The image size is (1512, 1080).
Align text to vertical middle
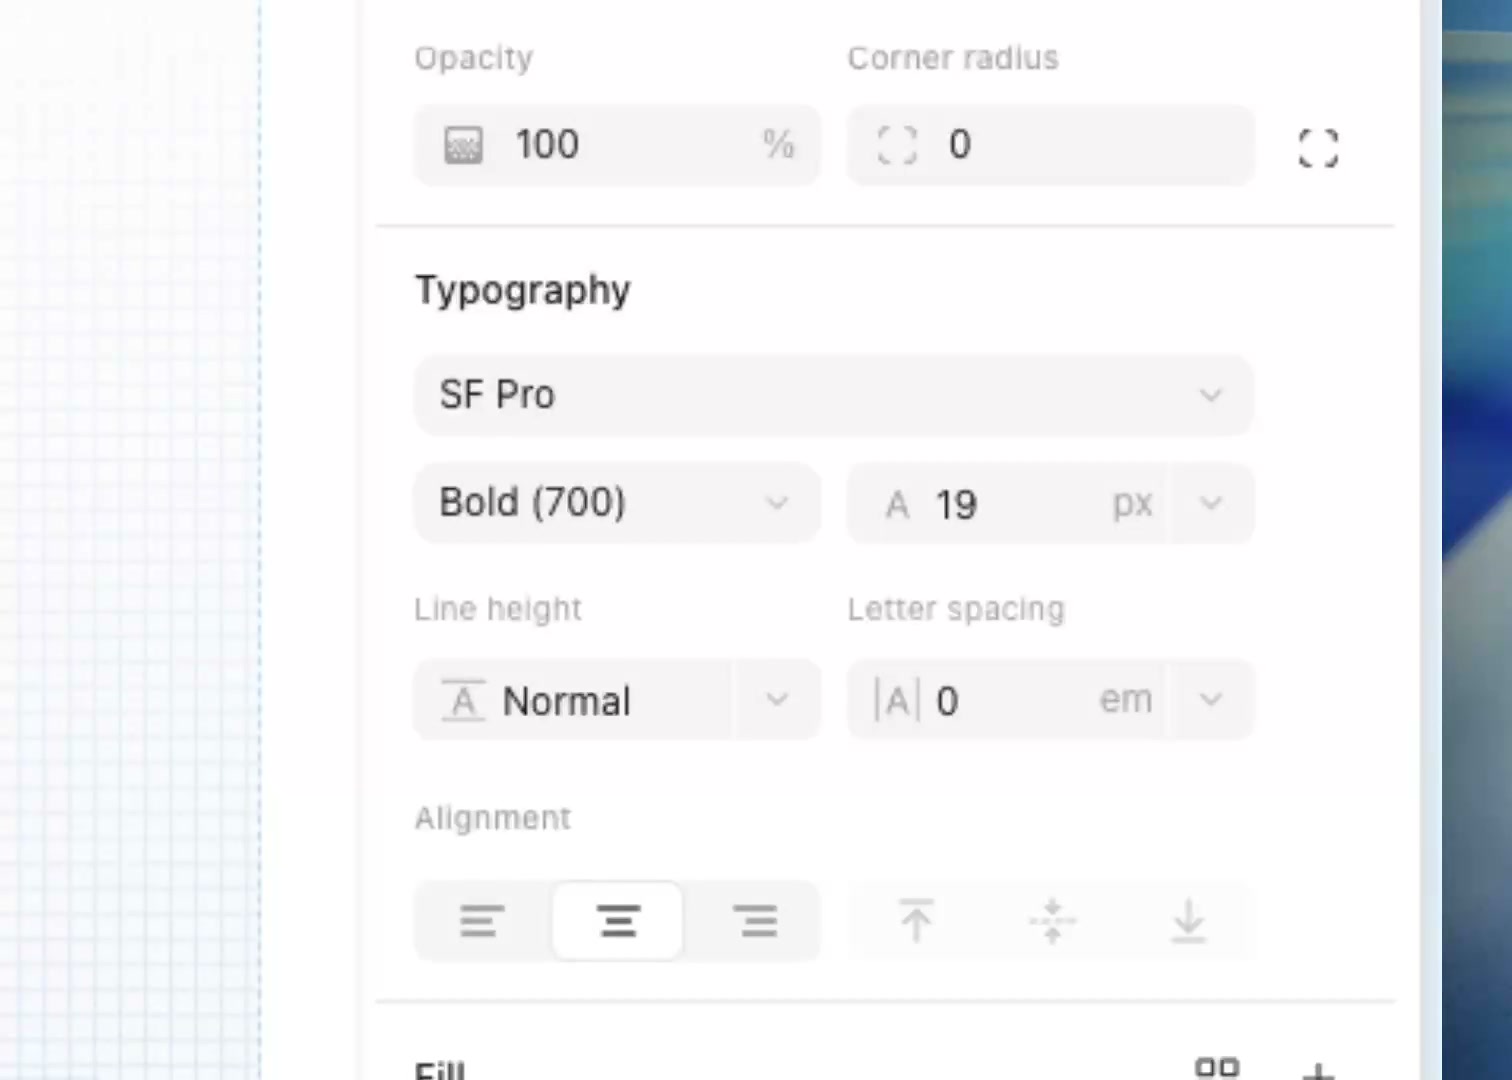tap(1051, 920)
